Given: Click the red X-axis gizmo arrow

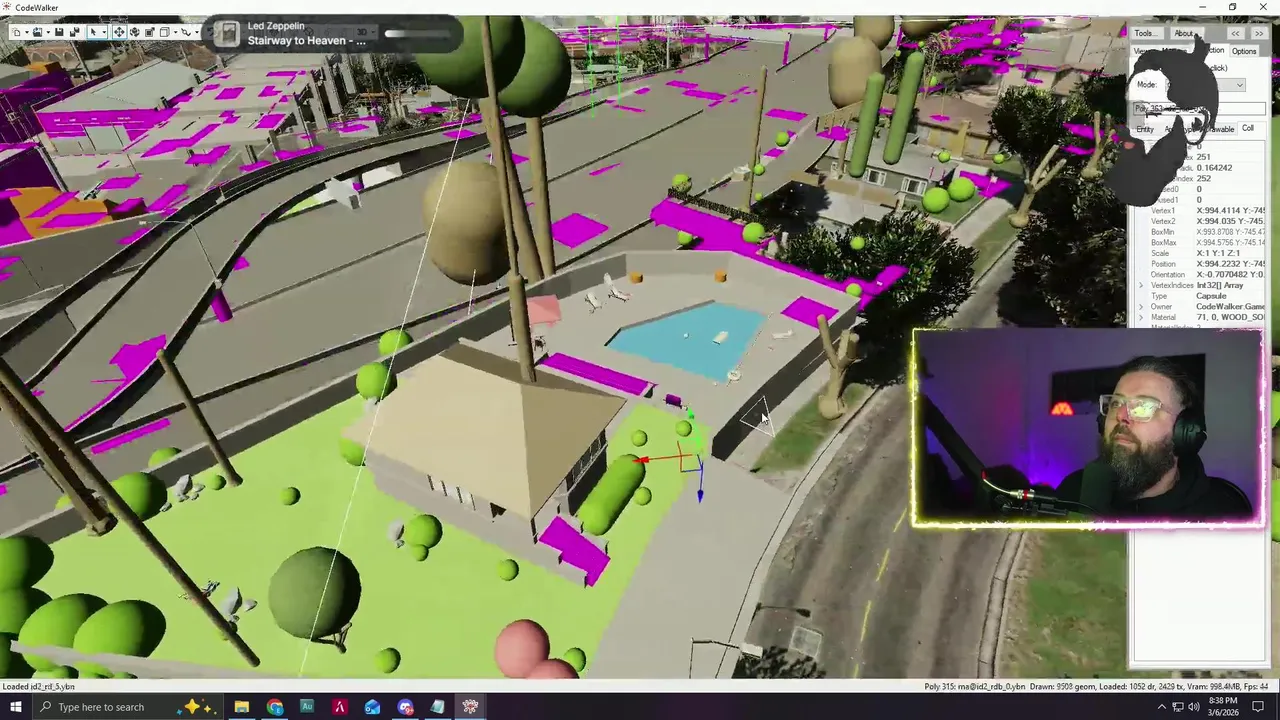Looking at the screenshot, I should pos(640,461).
